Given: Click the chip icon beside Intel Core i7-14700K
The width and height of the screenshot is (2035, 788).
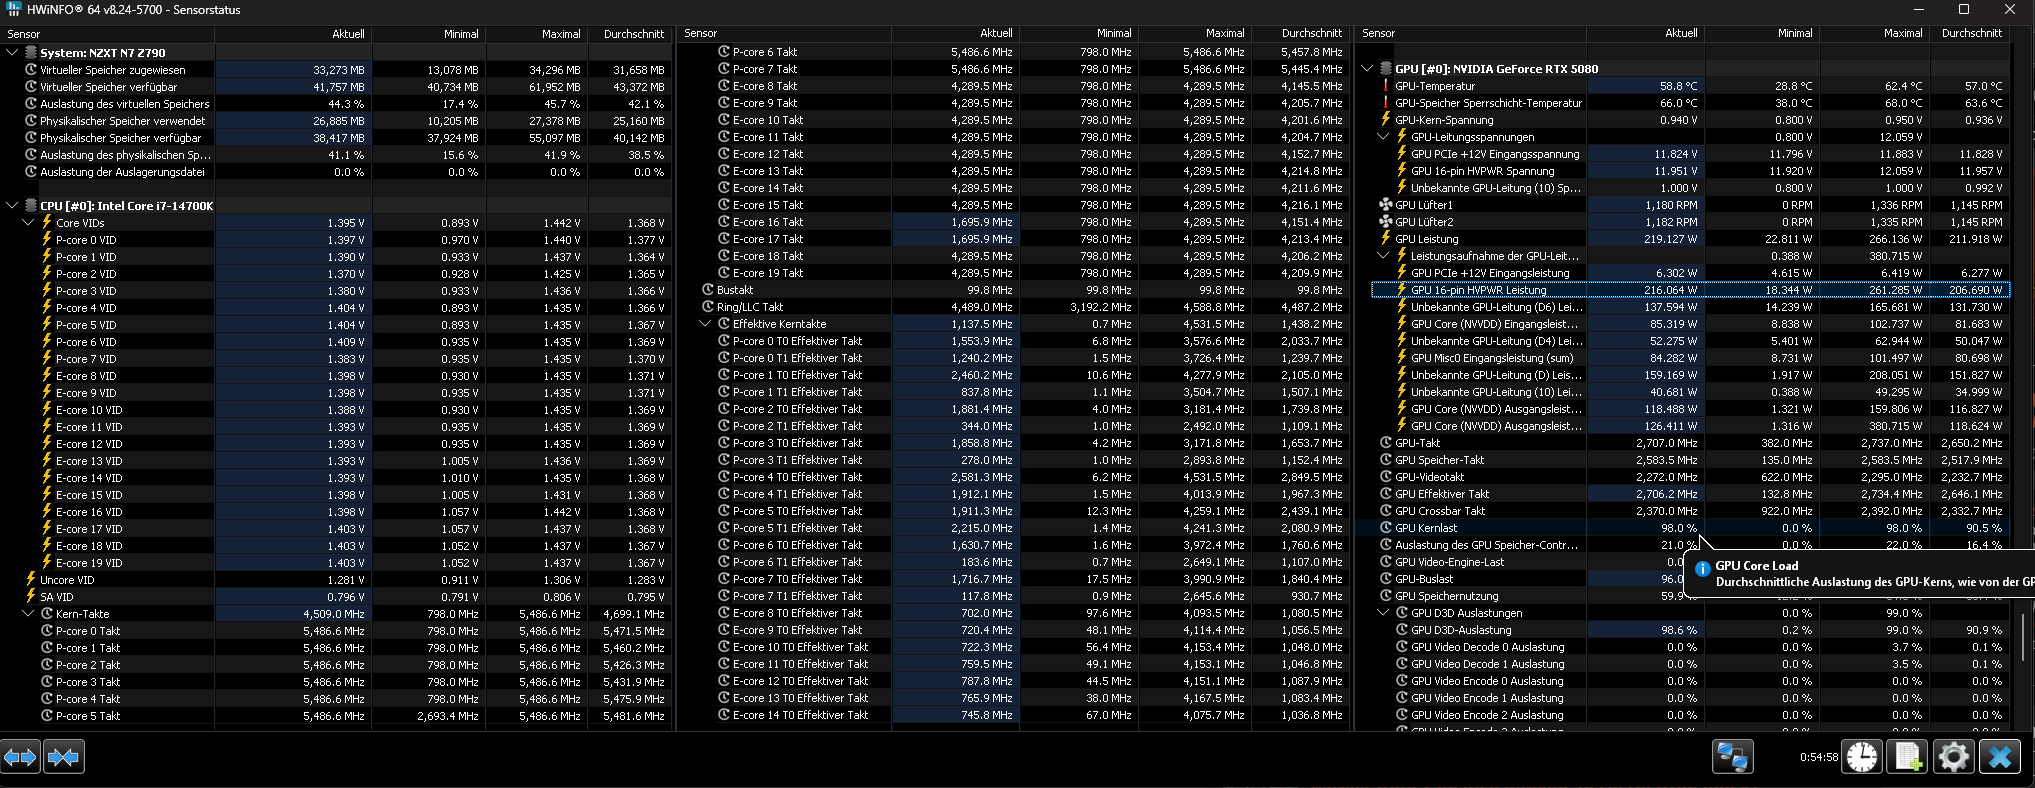Looking at the screenshot, I should click(x=31, y=206).
